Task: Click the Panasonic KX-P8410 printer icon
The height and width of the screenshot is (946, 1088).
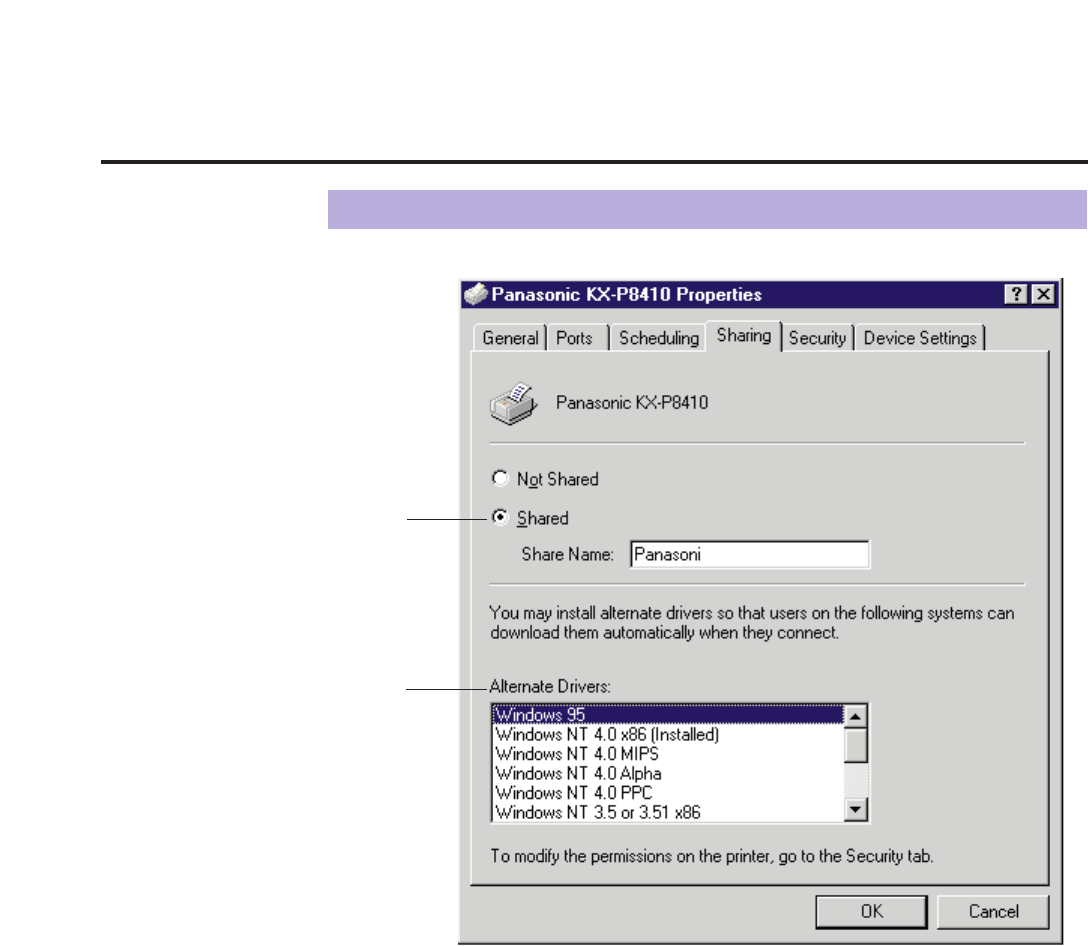Action: [x=513, y=403]
